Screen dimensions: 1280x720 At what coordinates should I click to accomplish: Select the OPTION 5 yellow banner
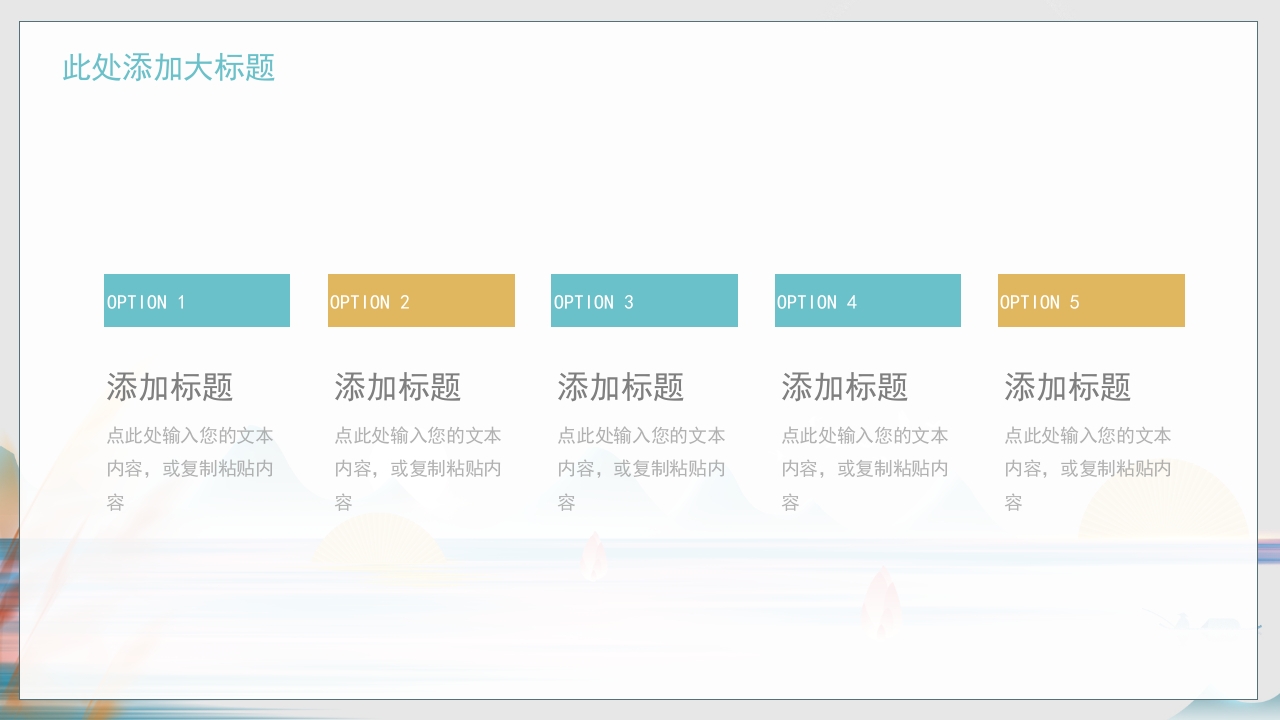(x=1090, y=300)
